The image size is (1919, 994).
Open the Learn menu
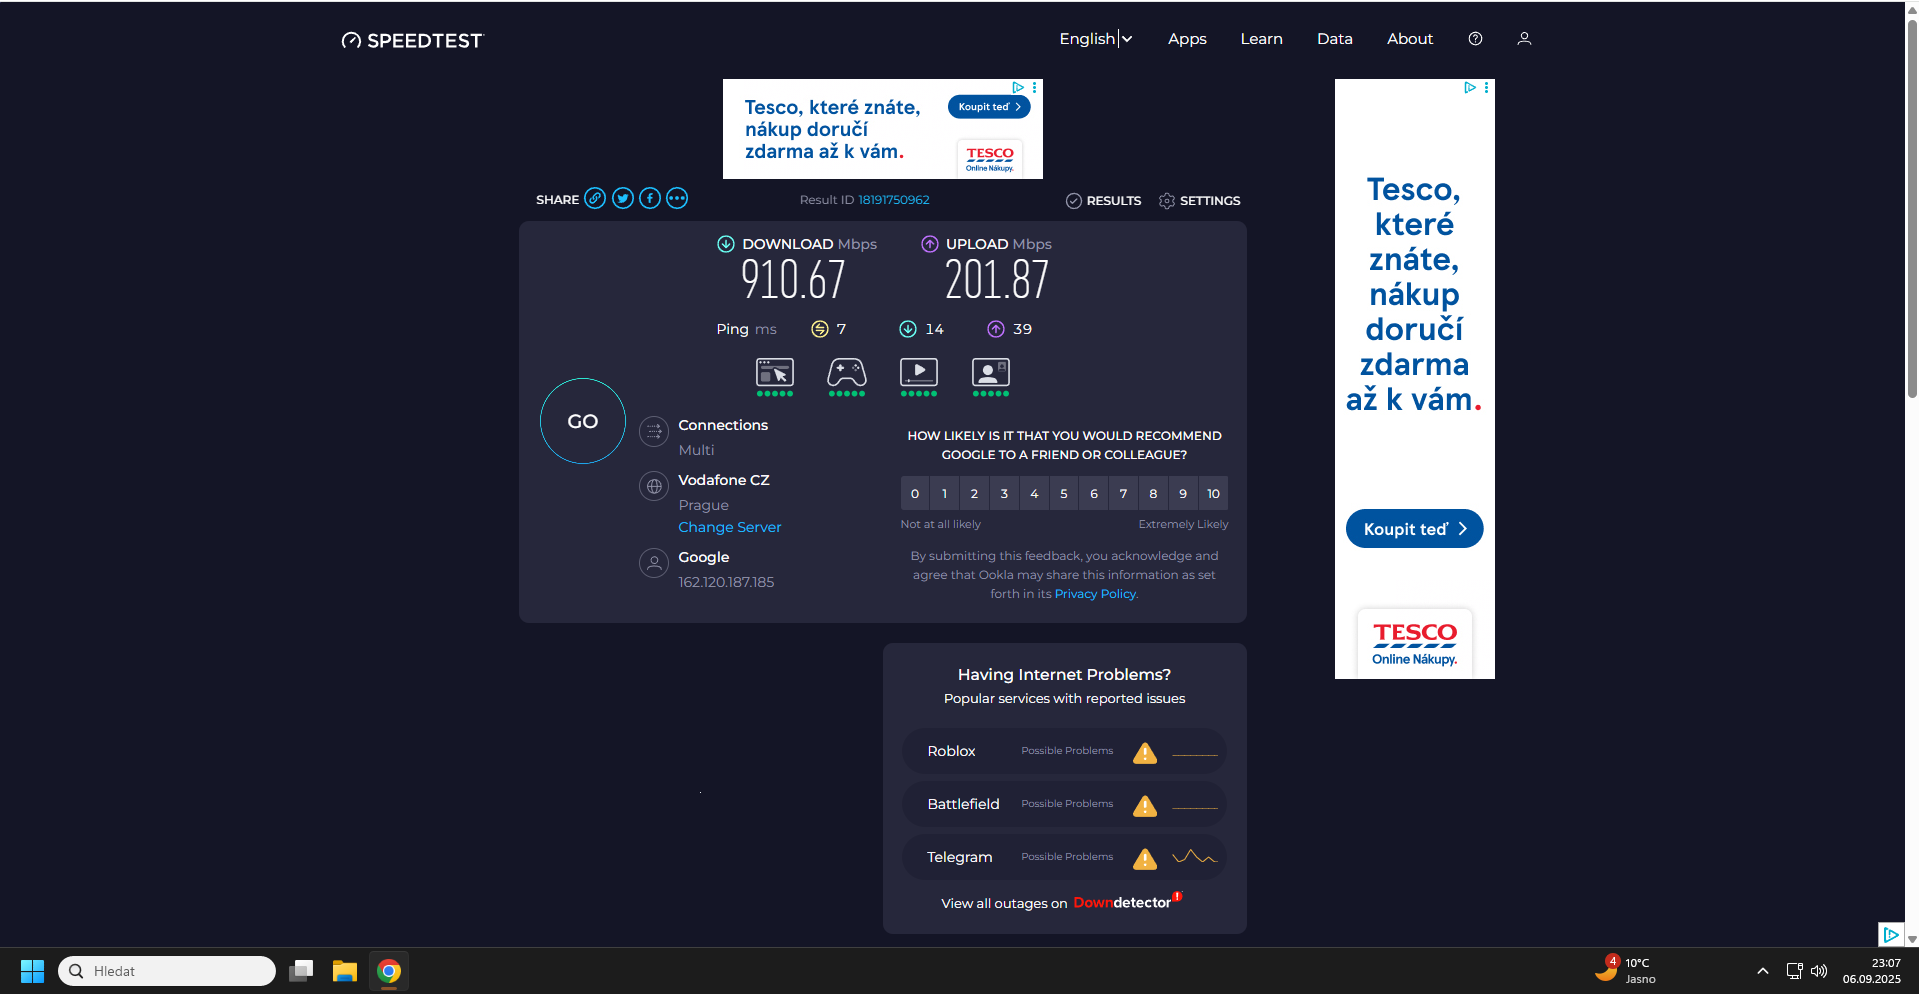point(1261,39)
